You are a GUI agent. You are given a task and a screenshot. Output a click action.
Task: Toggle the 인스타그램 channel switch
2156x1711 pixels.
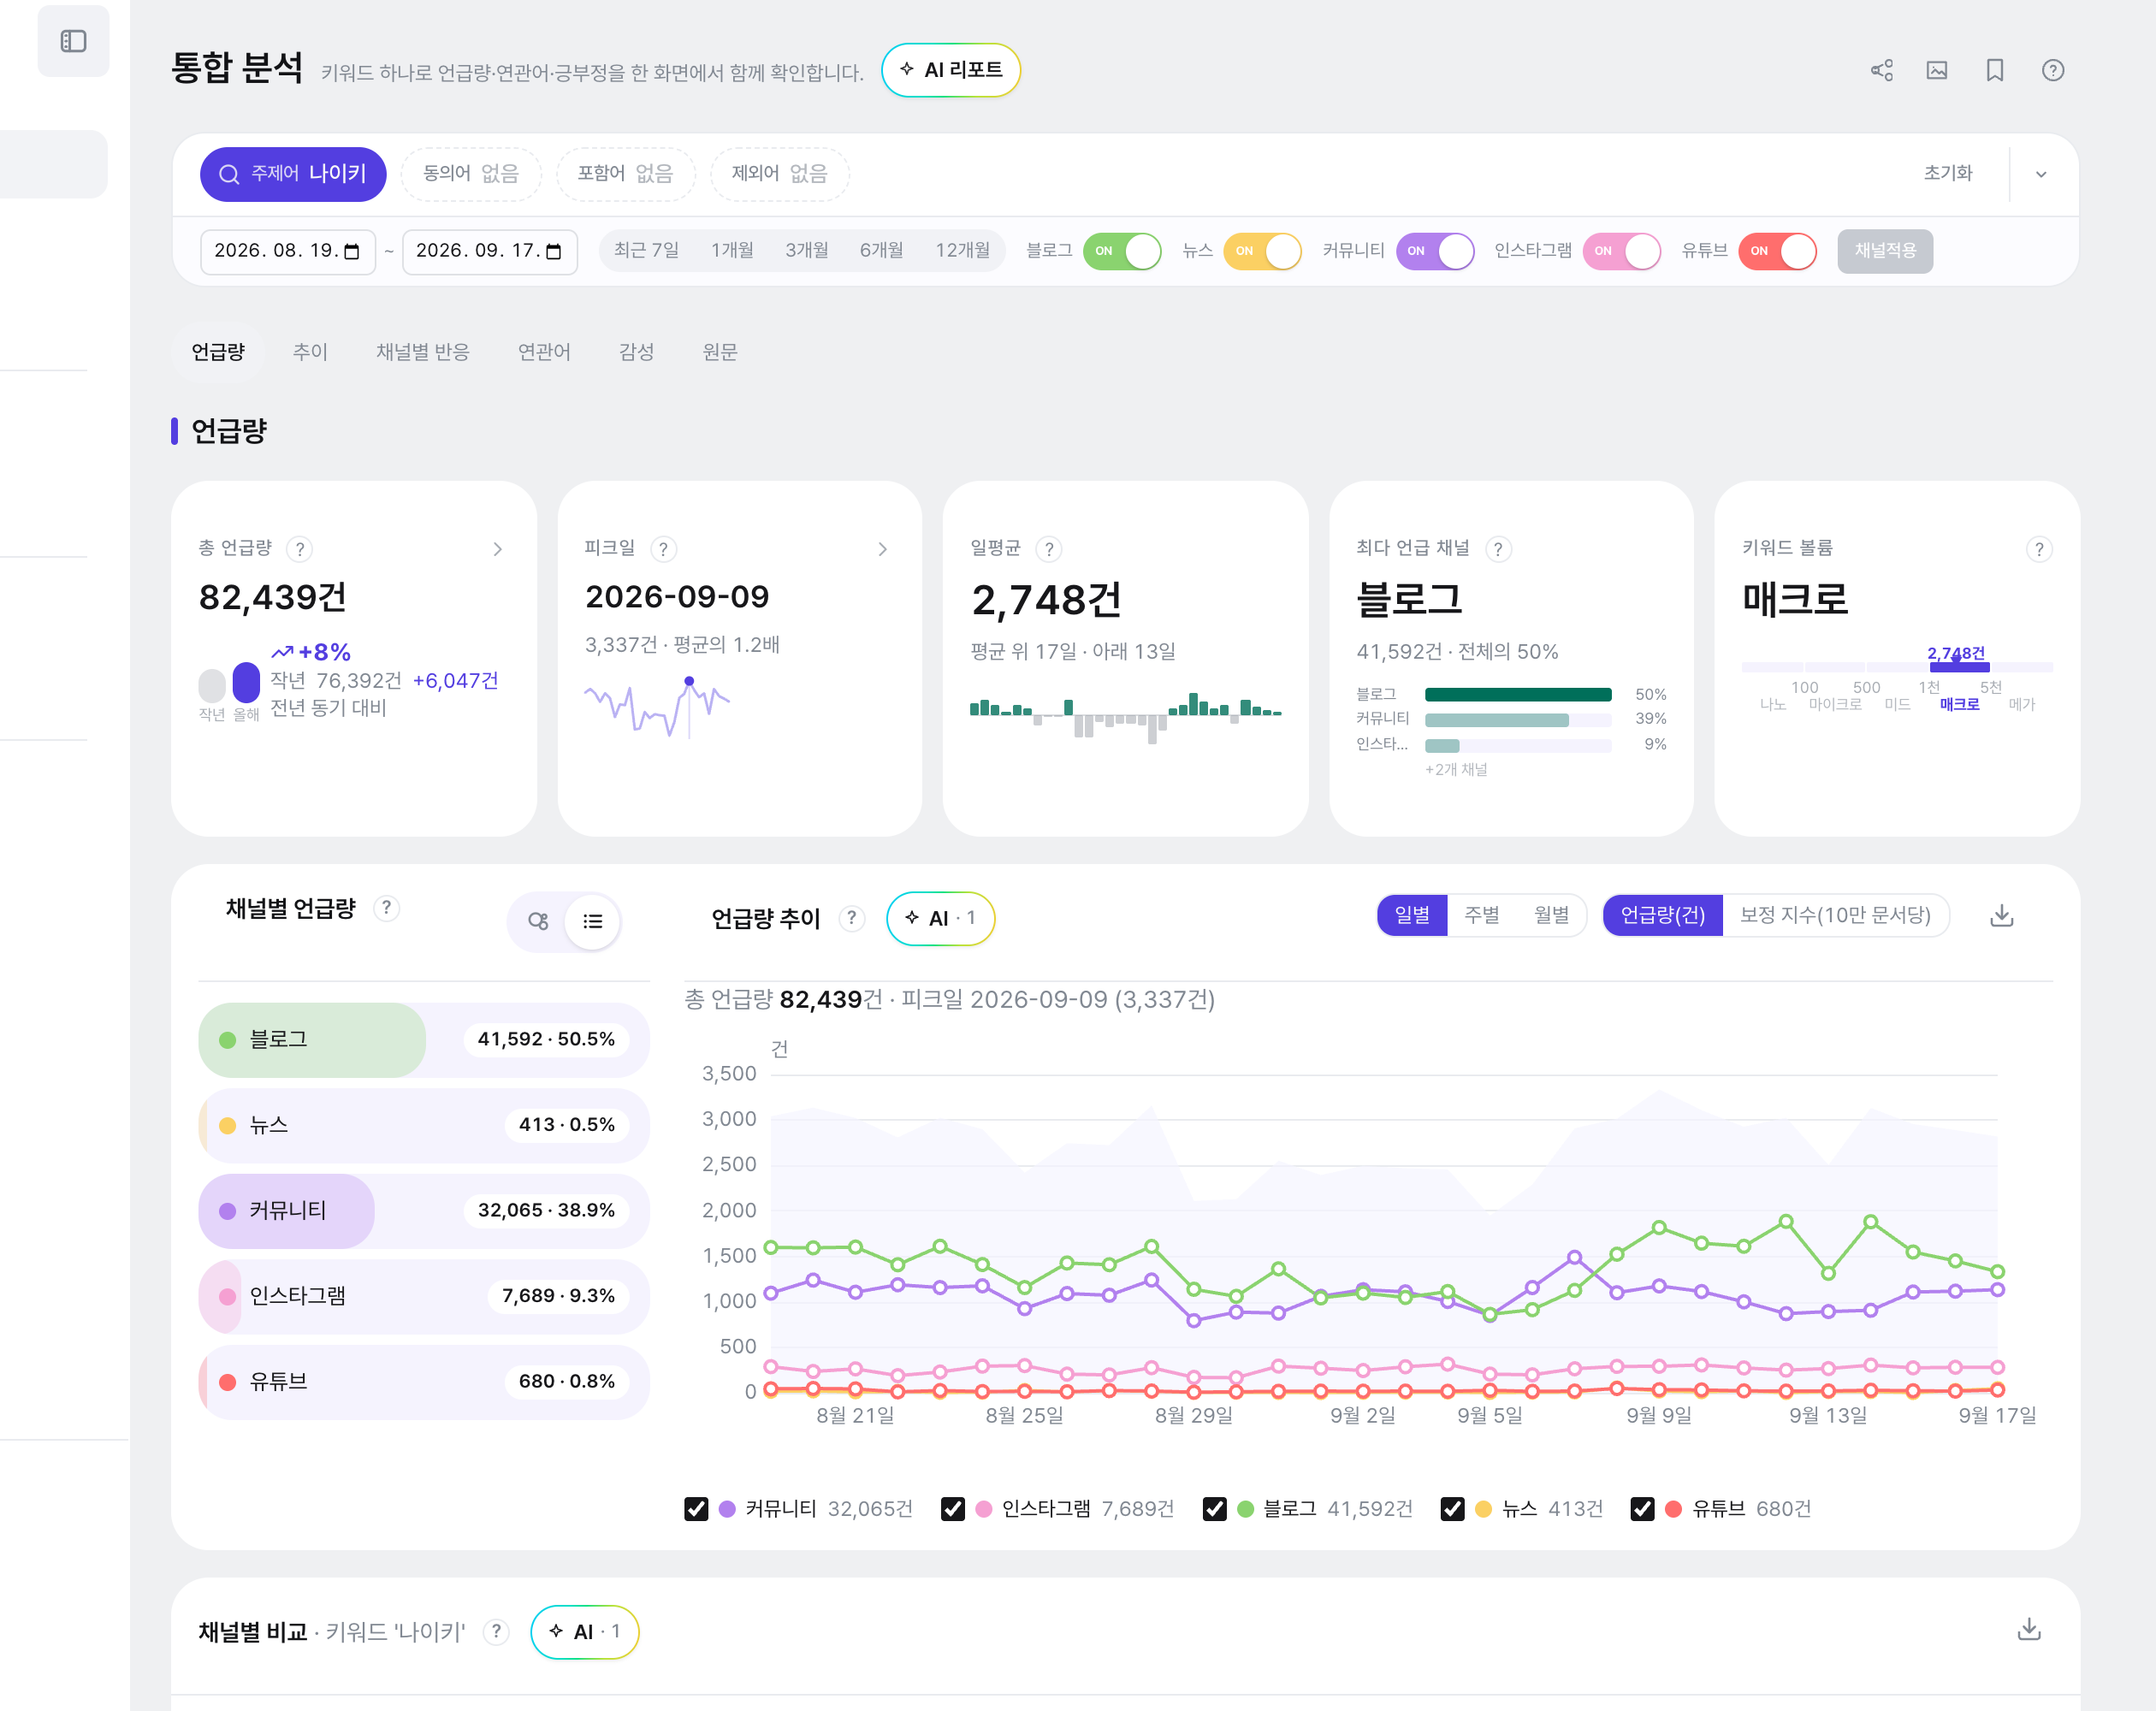(x=1621, y=251)
